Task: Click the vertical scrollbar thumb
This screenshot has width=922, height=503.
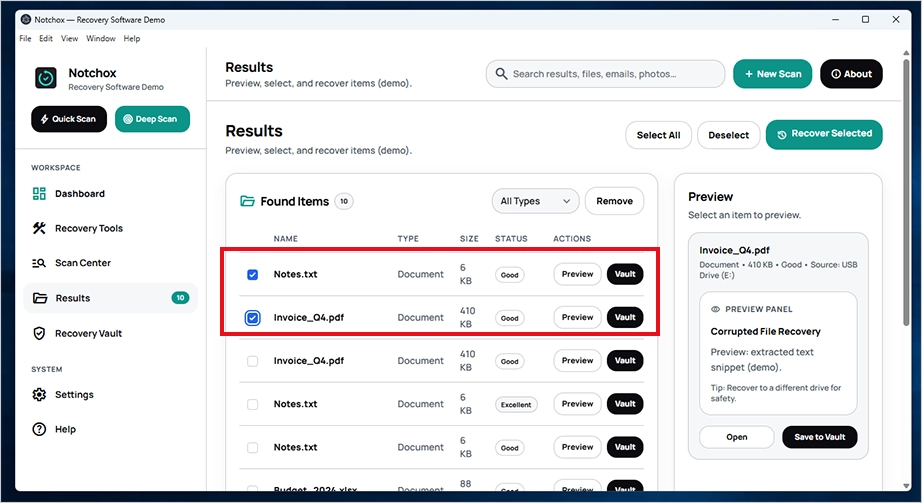Action: pos(906,192)
